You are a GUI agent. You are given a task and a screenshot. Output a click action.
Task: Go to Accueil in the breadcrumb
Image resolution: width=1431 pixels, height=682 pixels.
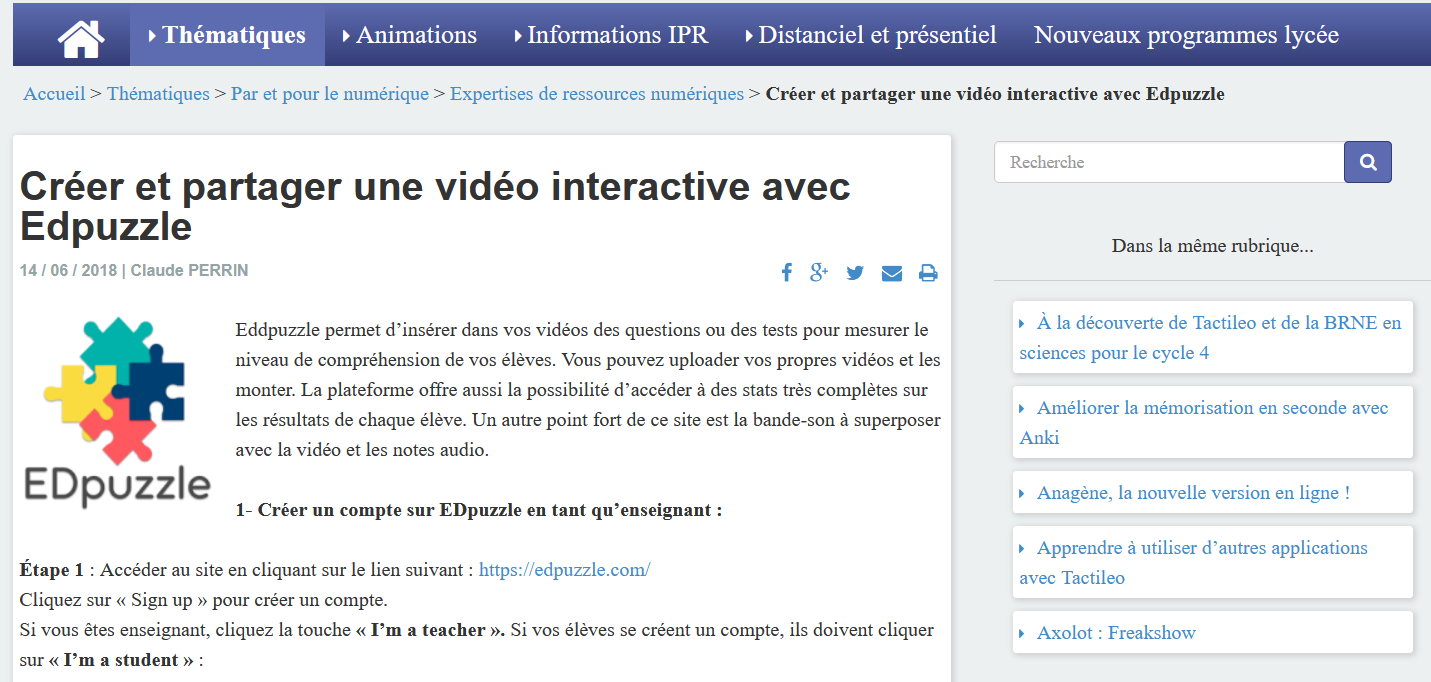point(54,94)
